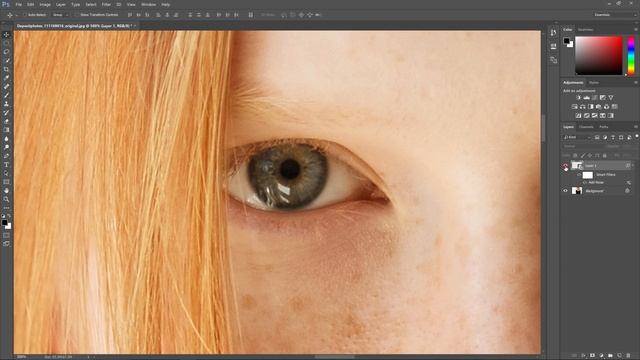Enable the Auto-Select checkbox
640x360 pixels.
(x=24, y=15)
